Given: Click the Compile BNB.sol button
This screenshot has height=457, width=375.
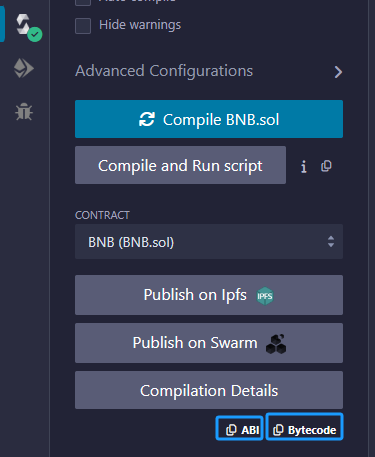Looking at the screenshot, I should click(209, 119).
